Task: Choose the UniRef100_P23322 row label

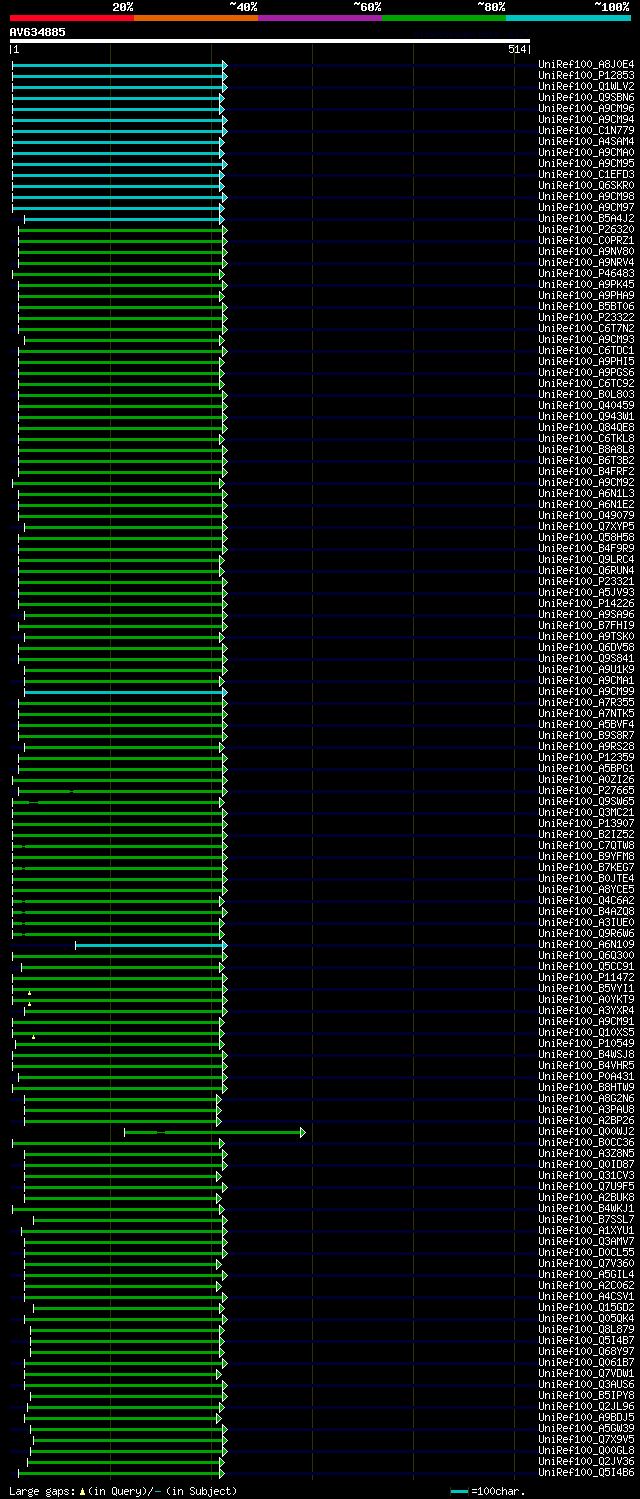Action: click(x=586, y=317)
